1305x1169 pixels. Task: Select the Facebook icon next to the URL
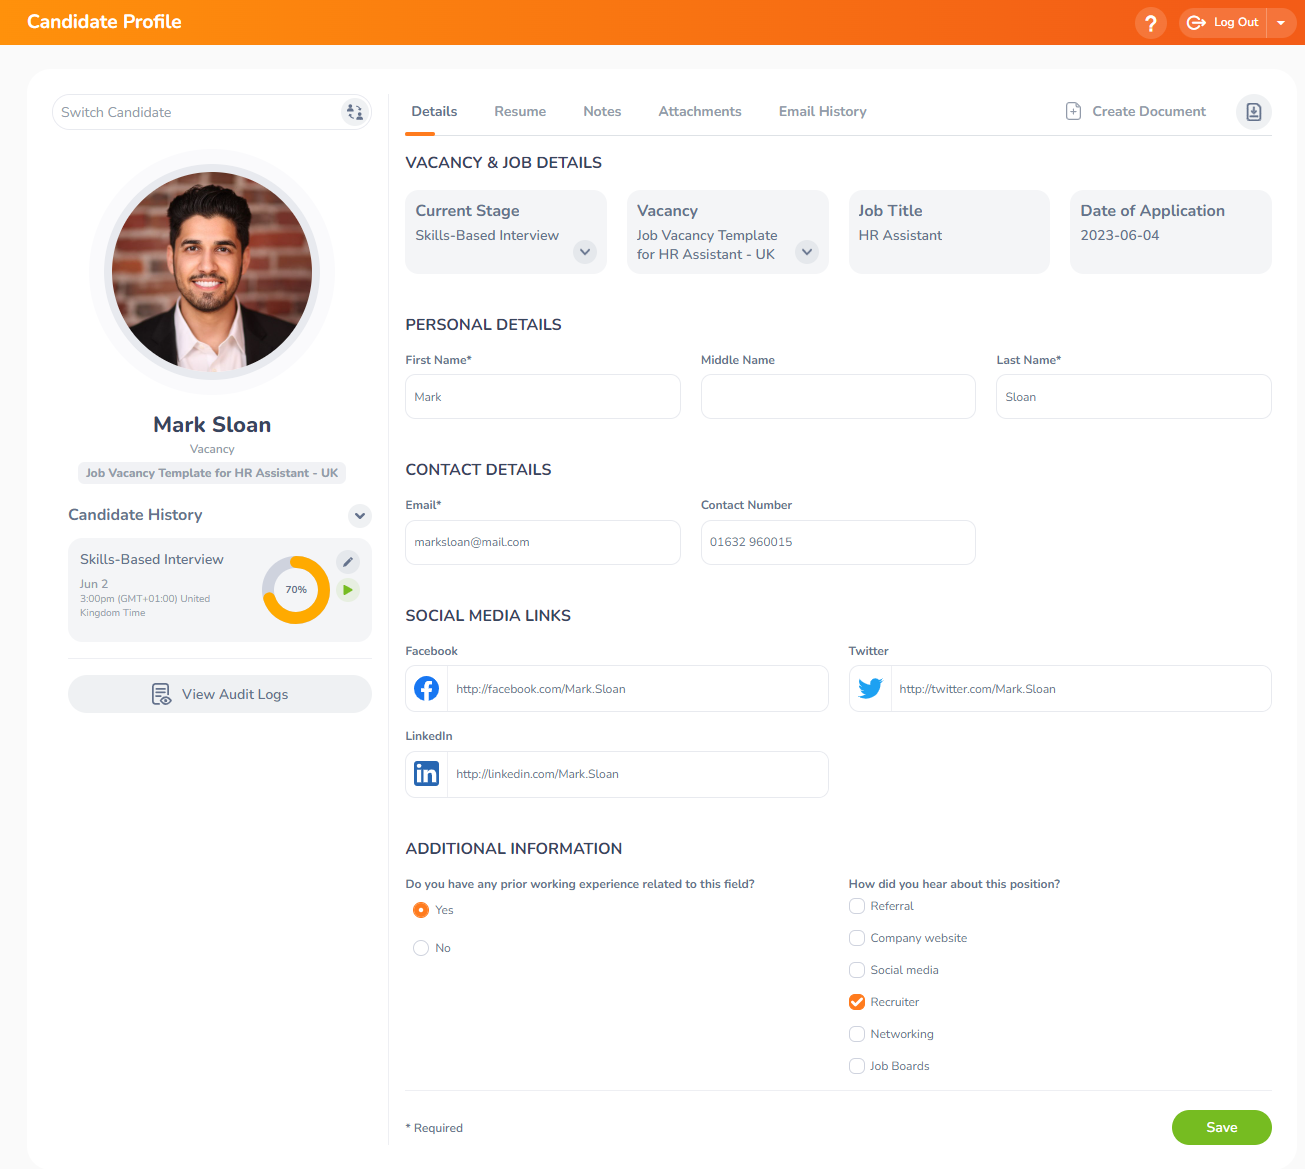425,688
